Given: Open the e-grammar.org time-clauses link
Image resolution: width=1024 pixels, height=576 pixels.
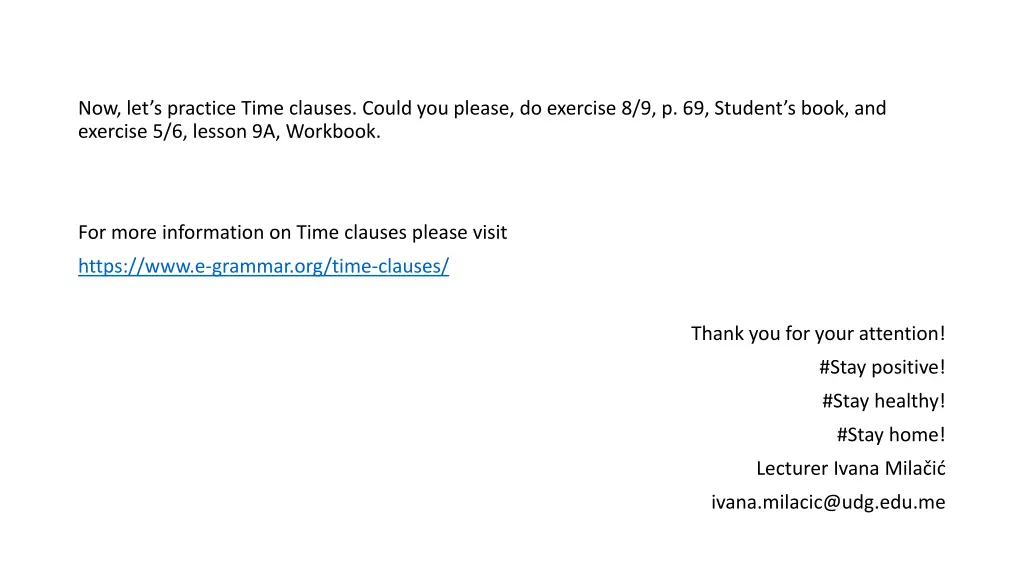Looking at the screenshot, I should pos(263,267).
